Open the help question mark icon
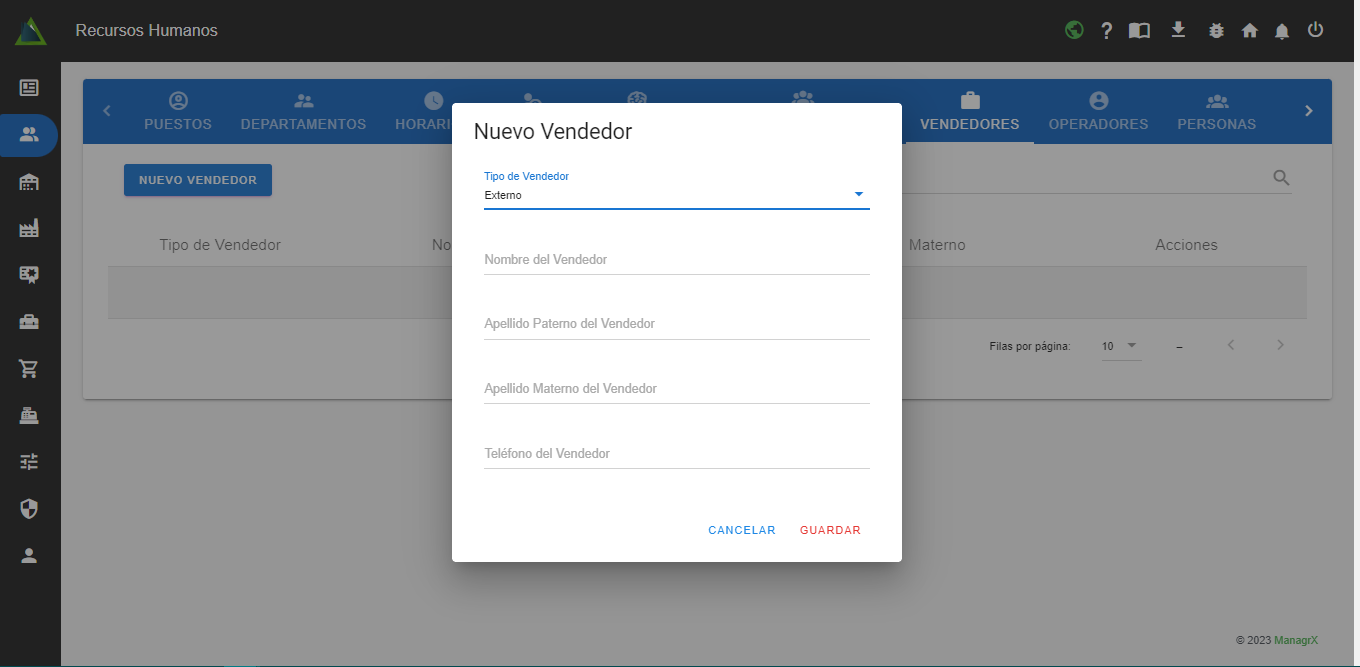 point(1106,31)
